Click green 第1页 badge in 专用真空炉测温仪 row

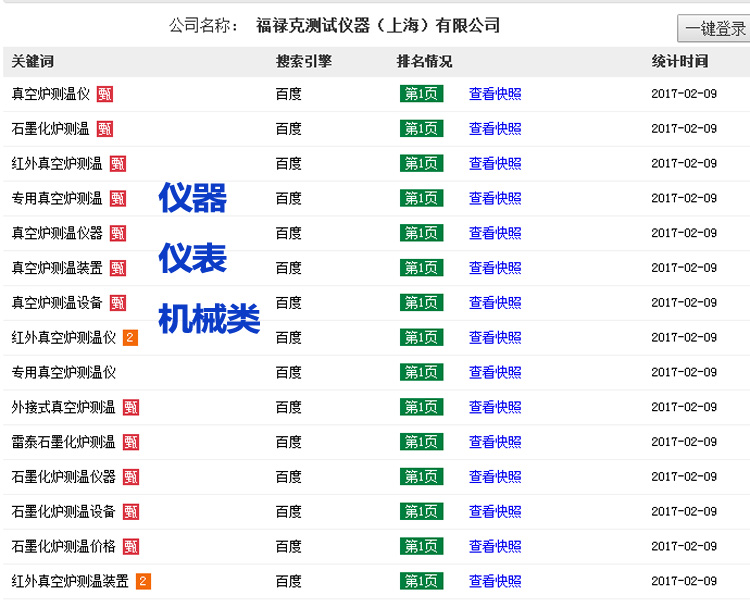pyautogui.click(x=421, y=372)
